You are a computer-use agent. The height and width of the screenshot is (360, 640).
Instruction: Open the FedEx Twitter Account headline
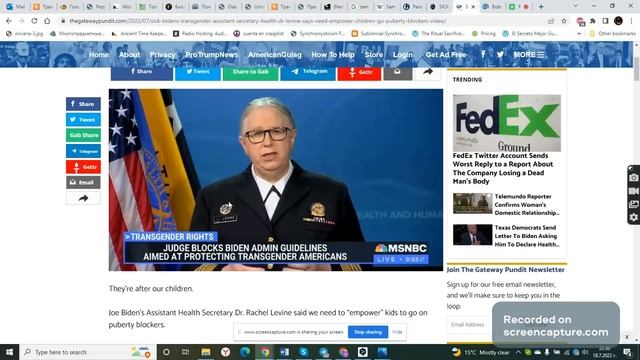click(503, 169)
